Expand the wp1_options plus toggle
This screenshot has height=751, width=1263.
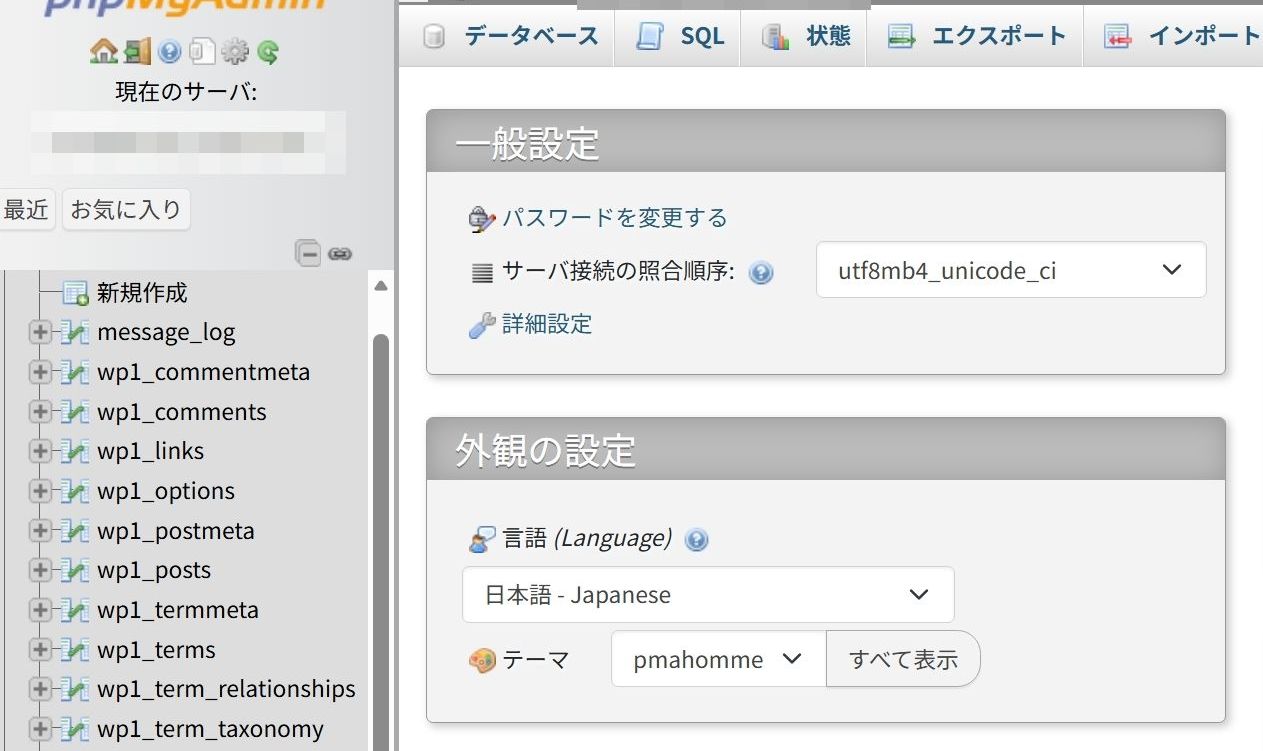tap(40, 491)
